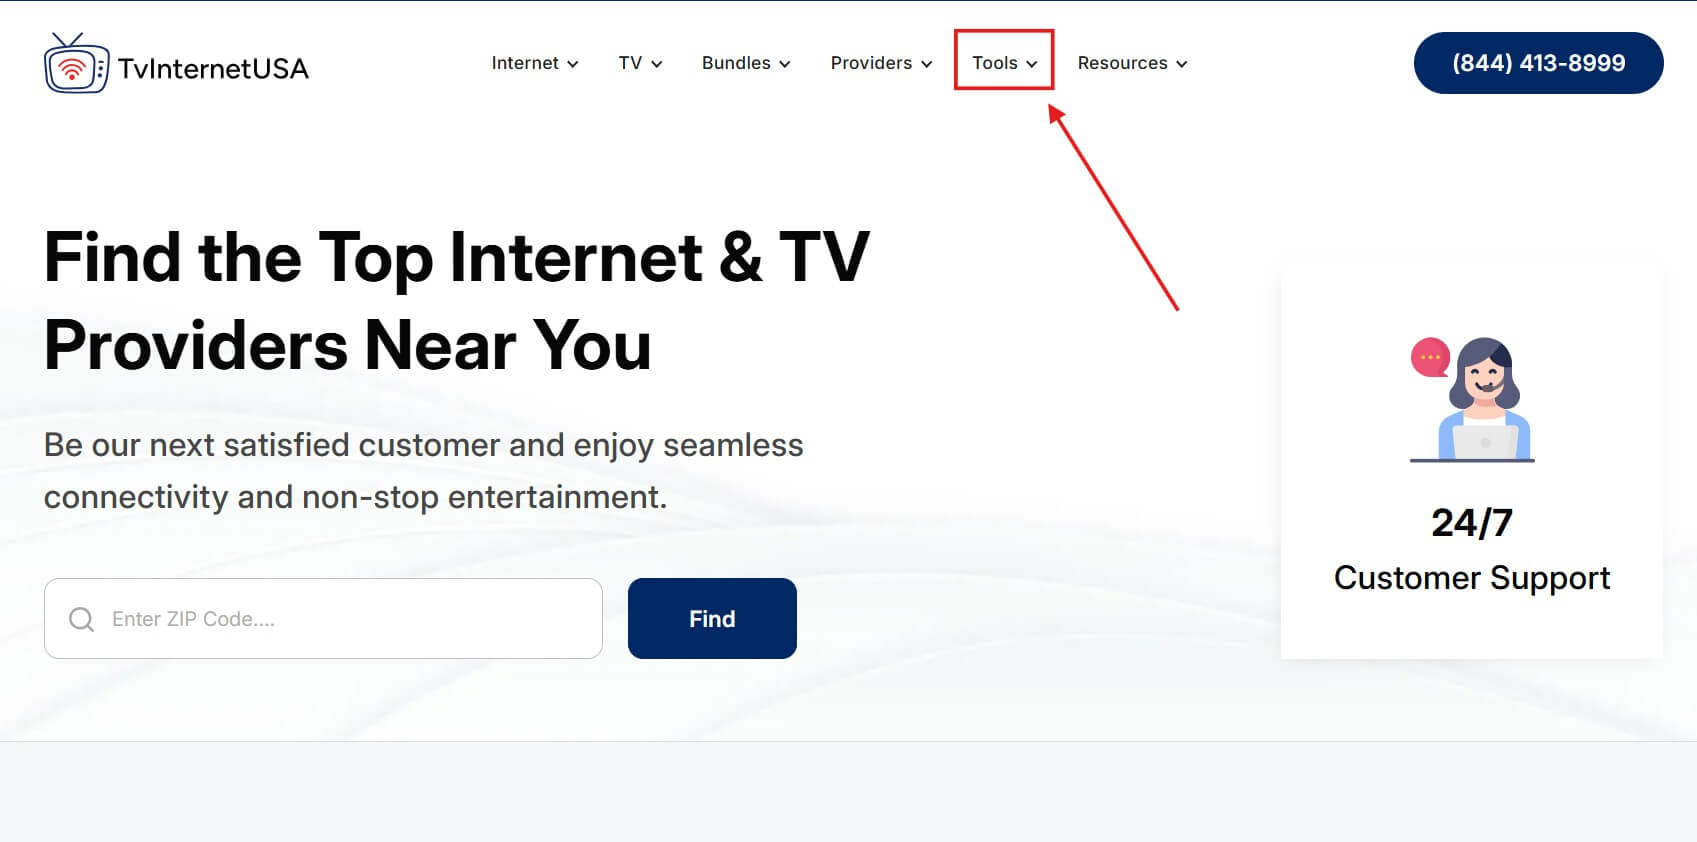Open the Tools menu
This screenshot has height=842, width=1697.
click(995, 63)
